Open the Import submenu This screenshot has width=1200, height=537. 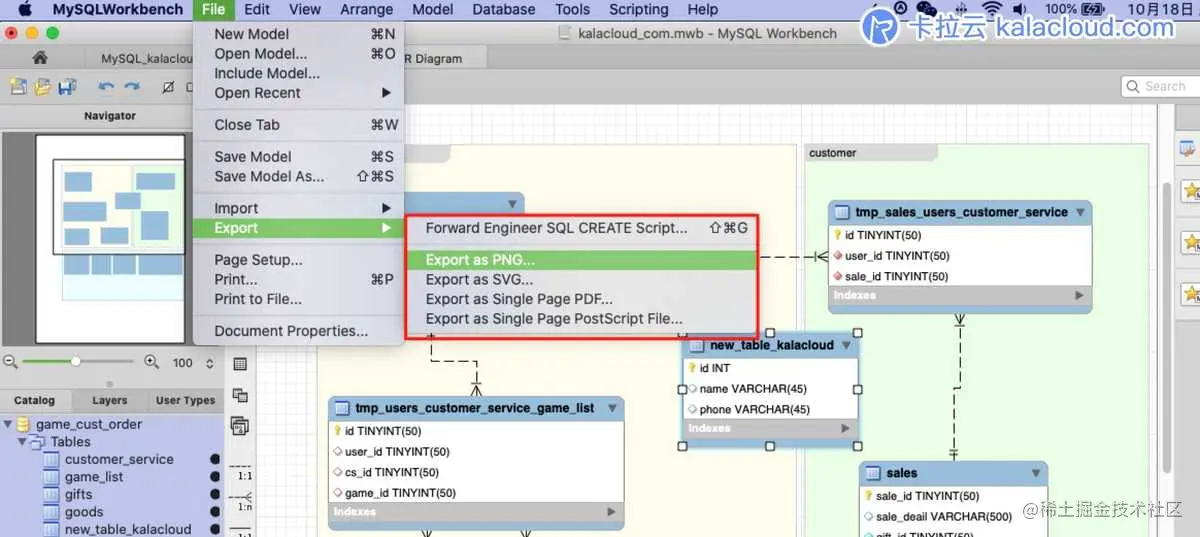[x=299, y=208]
